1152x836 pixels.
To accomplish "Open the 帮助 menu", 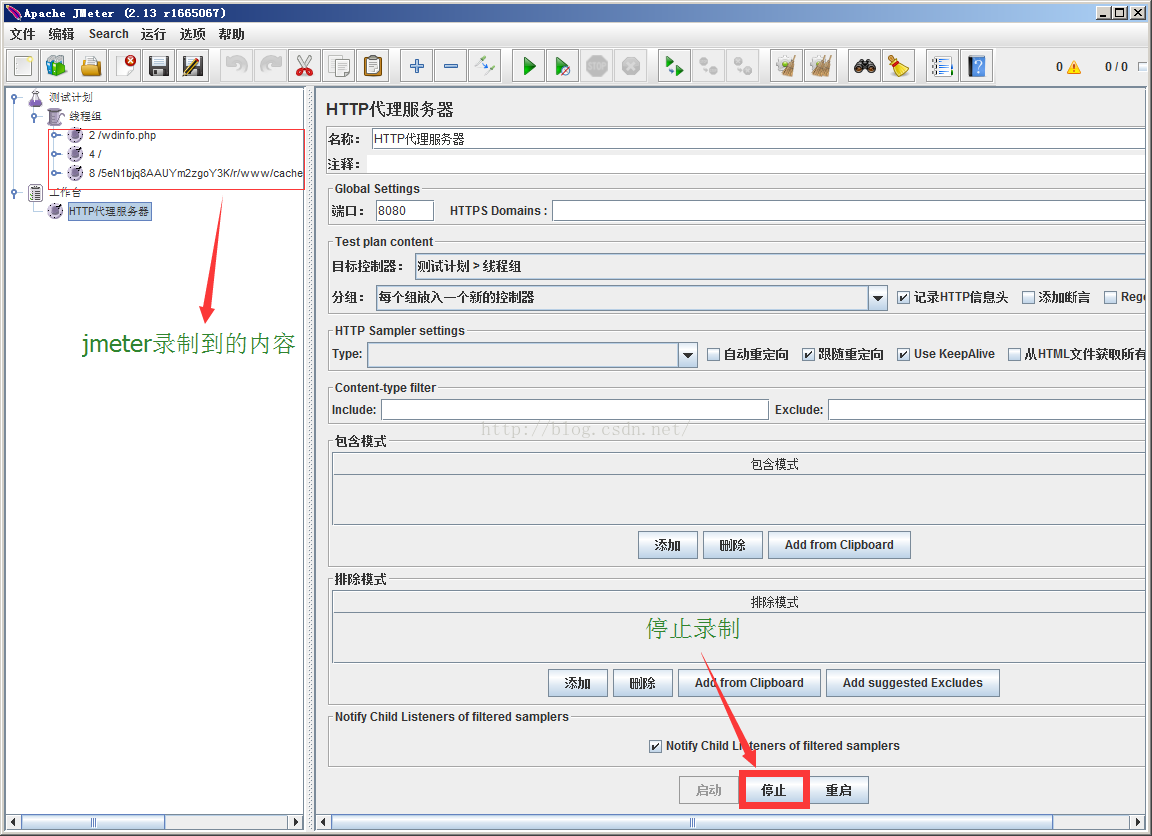I will click(x=231, y=34).
